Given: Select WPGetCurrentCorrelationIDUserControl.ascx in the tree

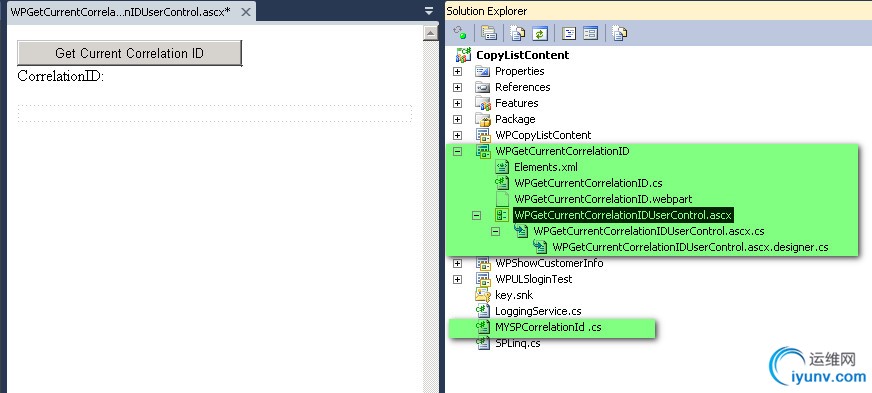Looking at the screenshot, I should [623, 215].
